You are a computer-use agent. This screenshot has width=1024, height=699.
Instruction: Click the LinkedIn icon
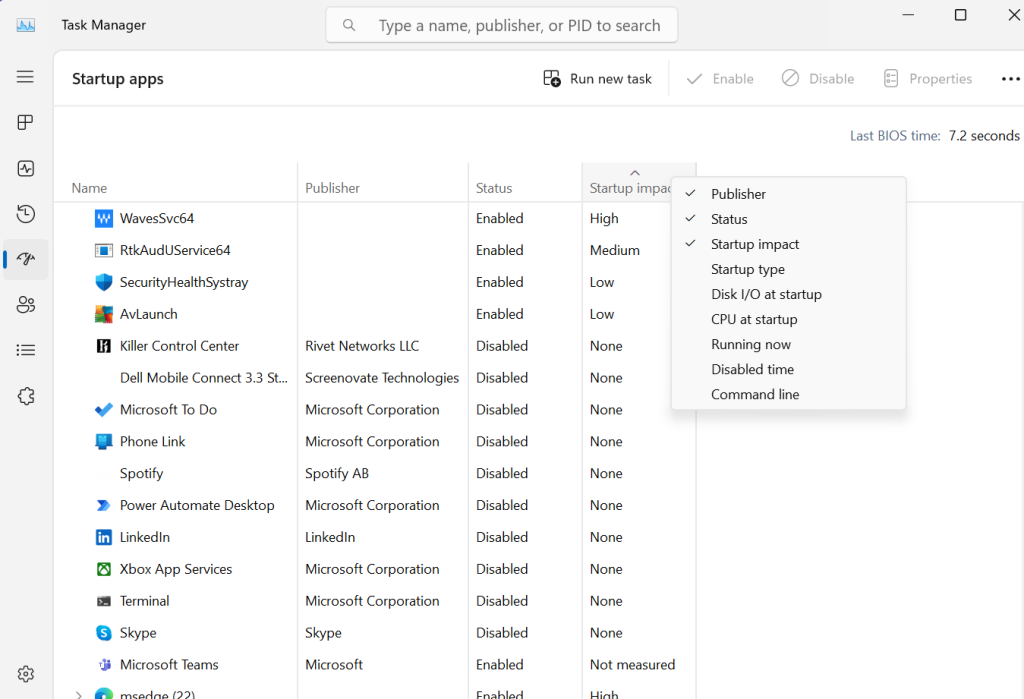(104, 537)
